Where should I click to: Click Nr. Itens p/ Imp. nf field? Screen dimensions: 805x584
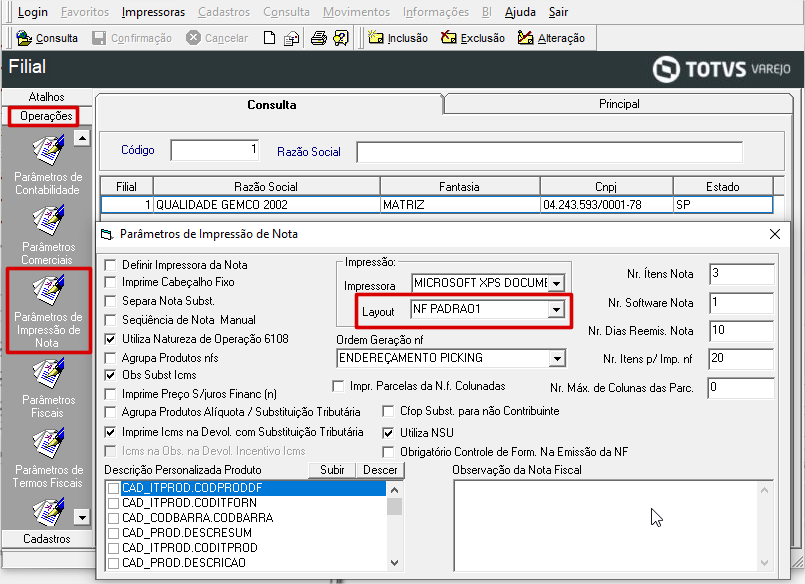[x=741, y=358]
